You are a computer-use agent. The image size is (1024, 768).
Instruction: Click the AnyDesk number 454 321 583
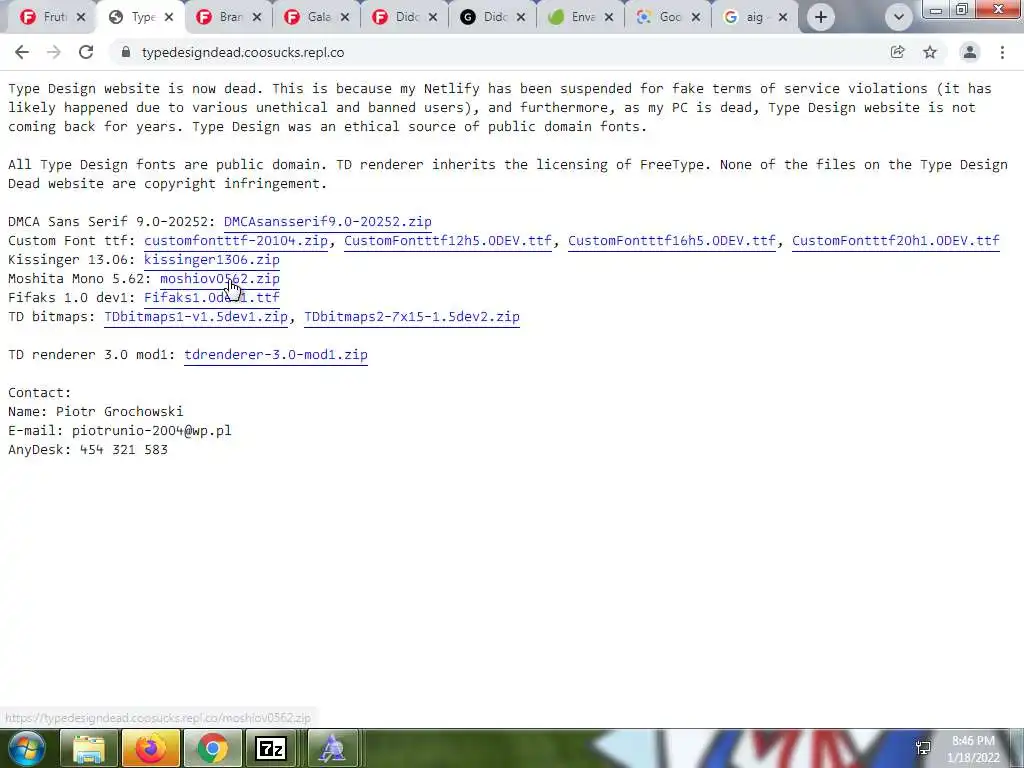(123, 449)
